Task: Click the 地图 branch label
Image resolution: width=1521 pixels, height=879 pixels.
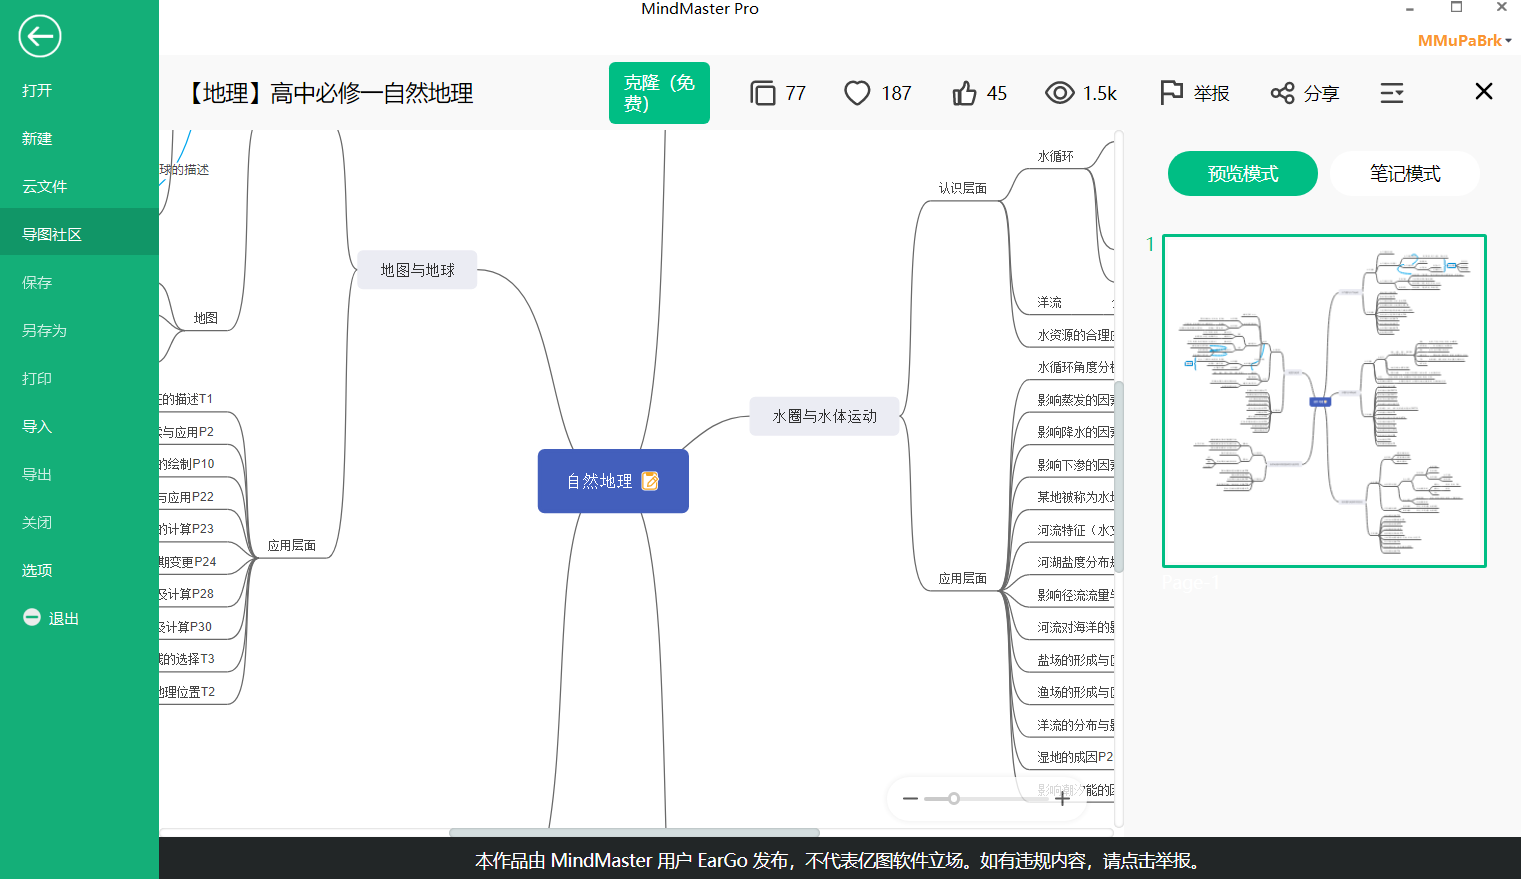Action: (206, 318)
